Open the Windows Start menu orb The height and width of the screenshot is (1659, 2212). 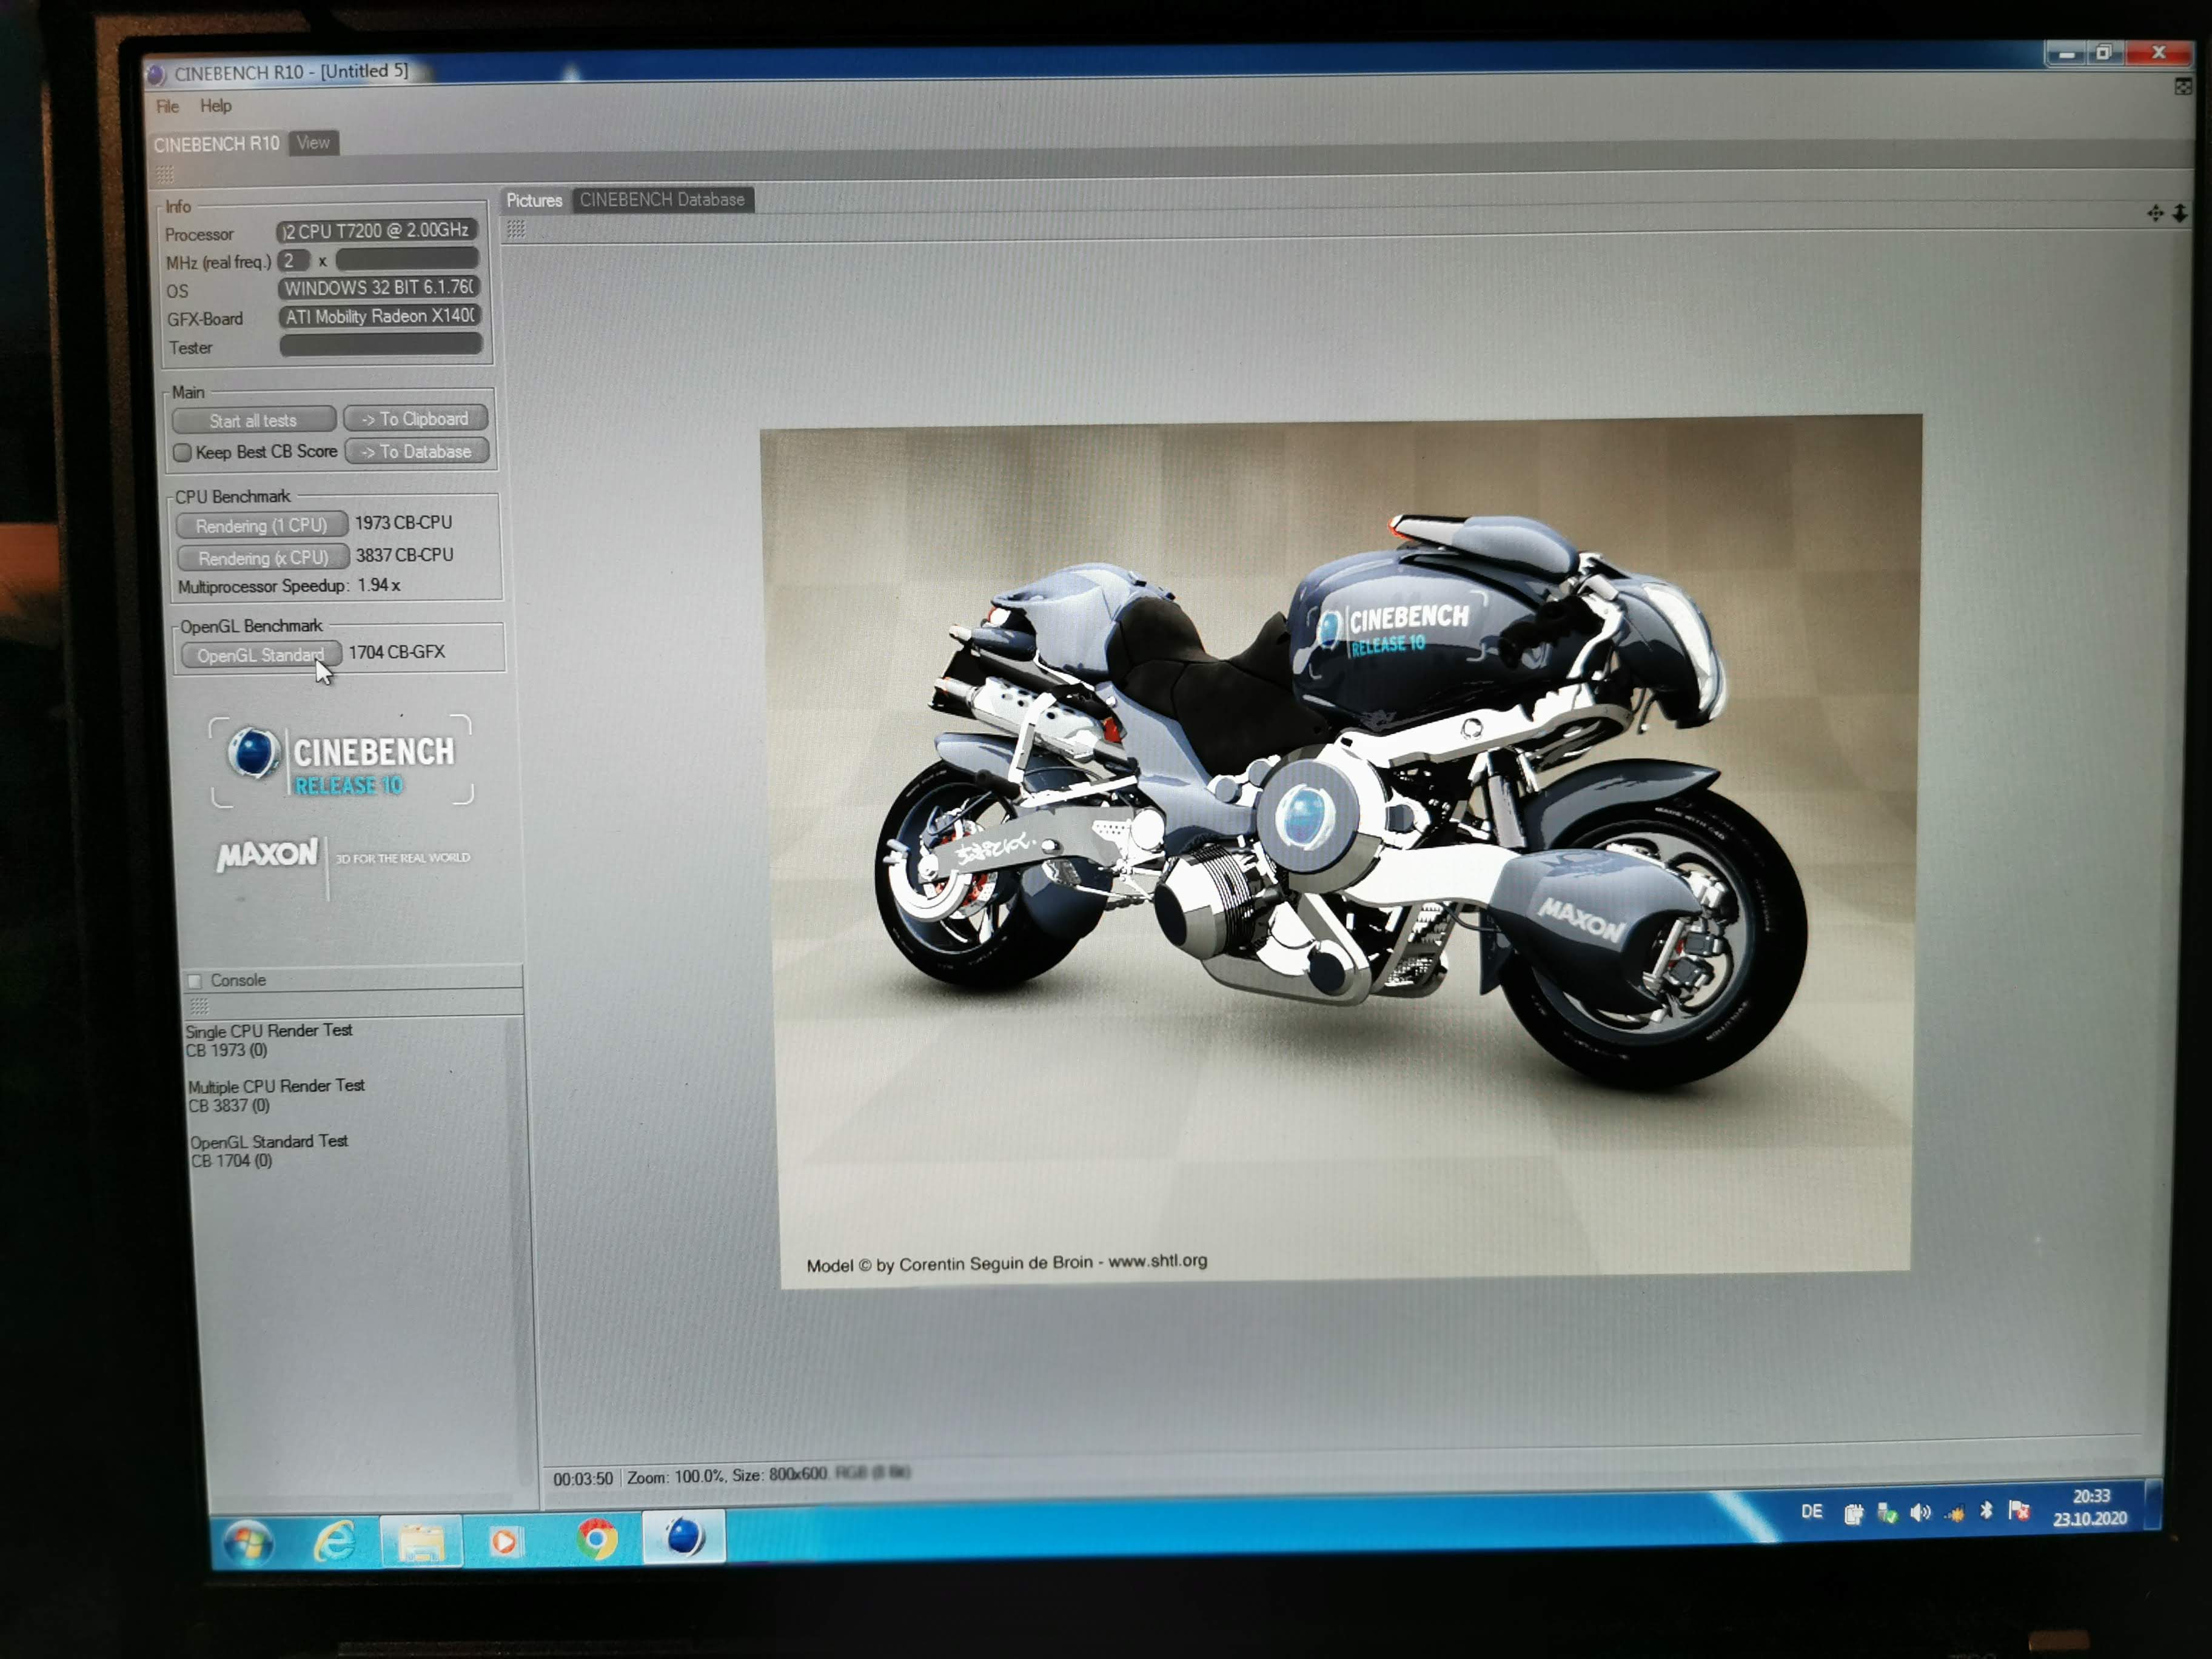tap(248, 1543)
